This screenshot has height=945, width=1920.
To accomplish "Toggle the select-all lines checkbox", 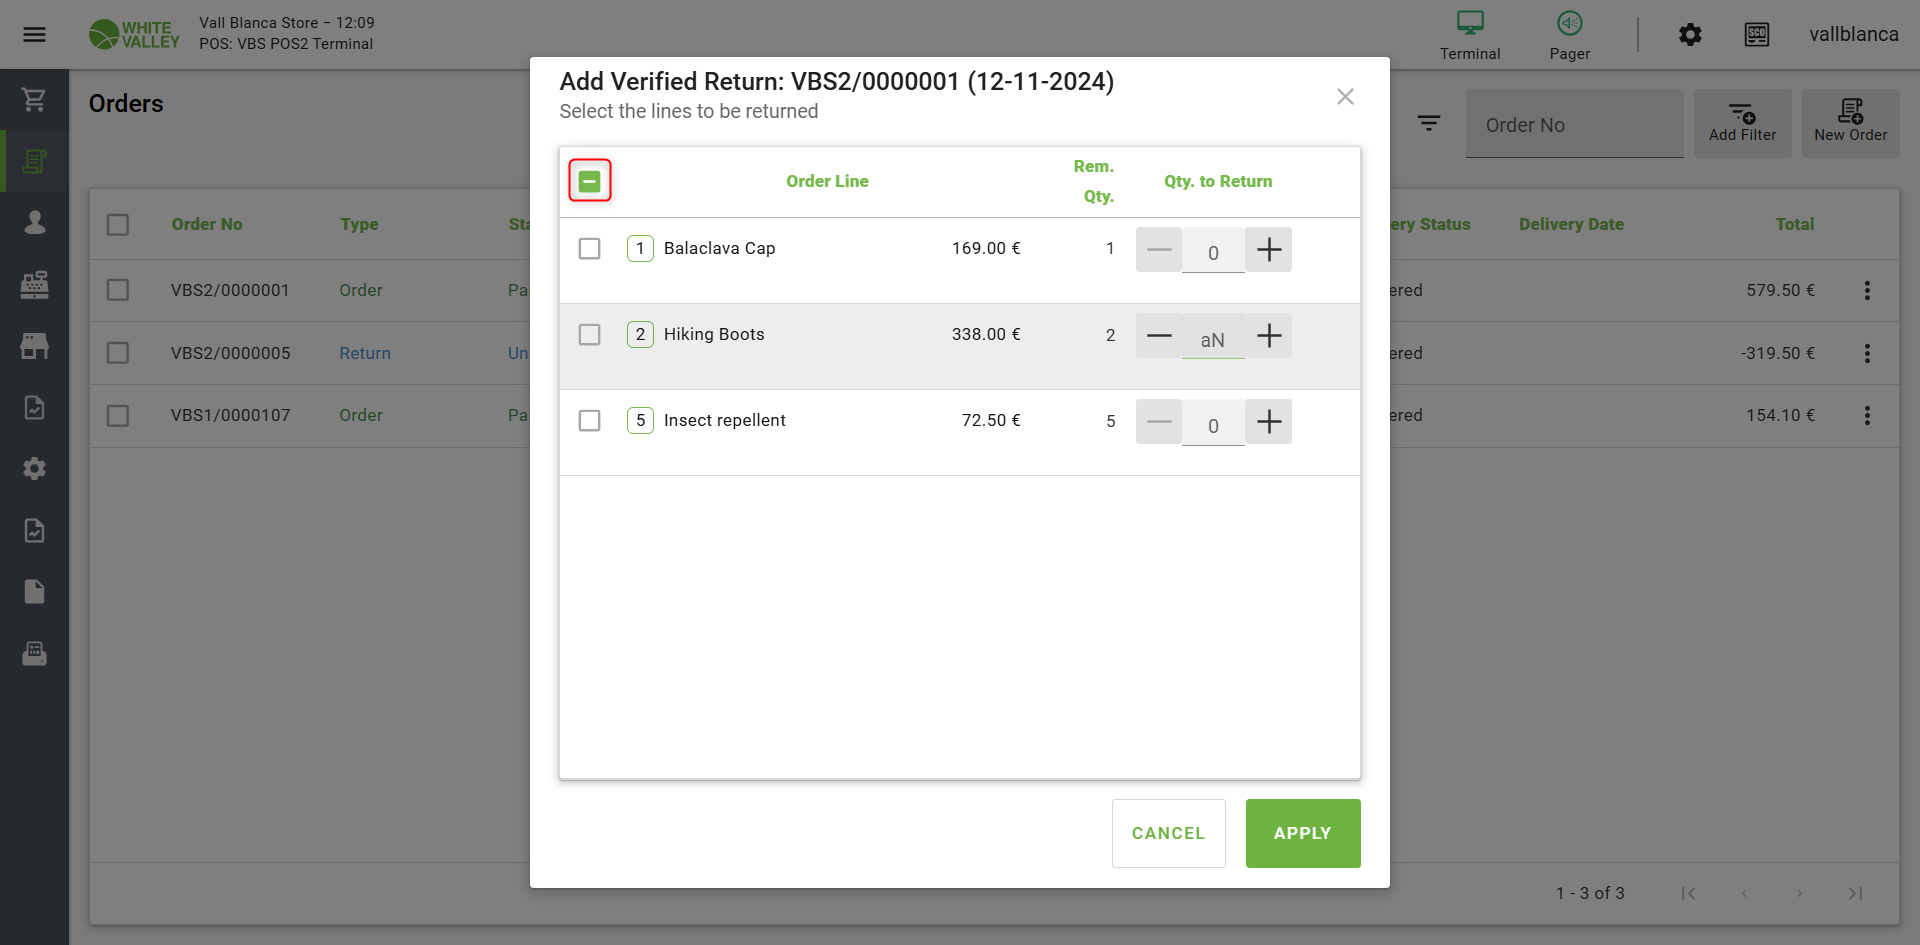I will click(590, 181).
